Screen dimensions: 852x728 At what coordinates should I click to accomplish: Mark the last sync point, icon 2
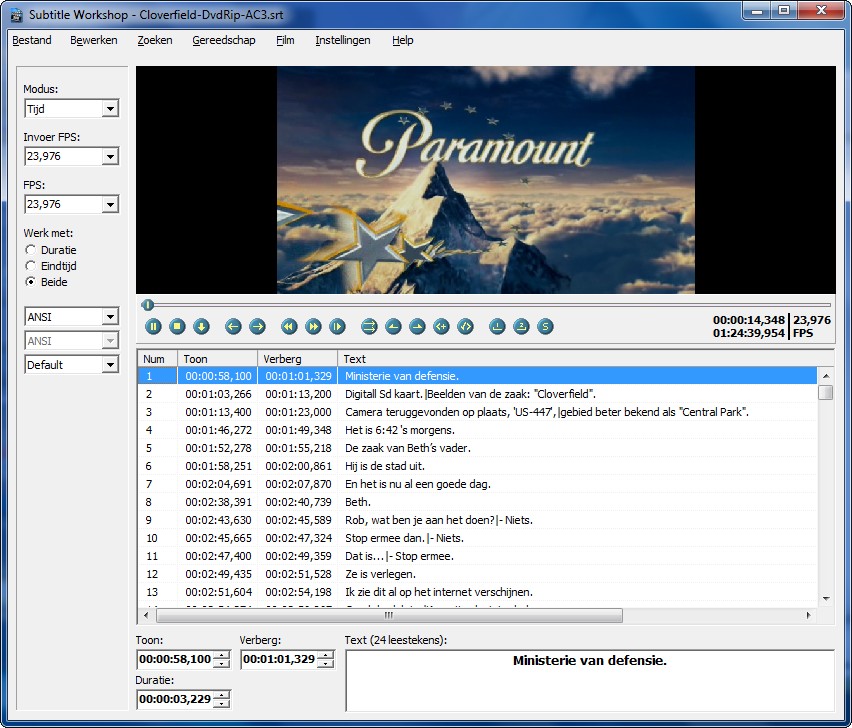[521, 327]
